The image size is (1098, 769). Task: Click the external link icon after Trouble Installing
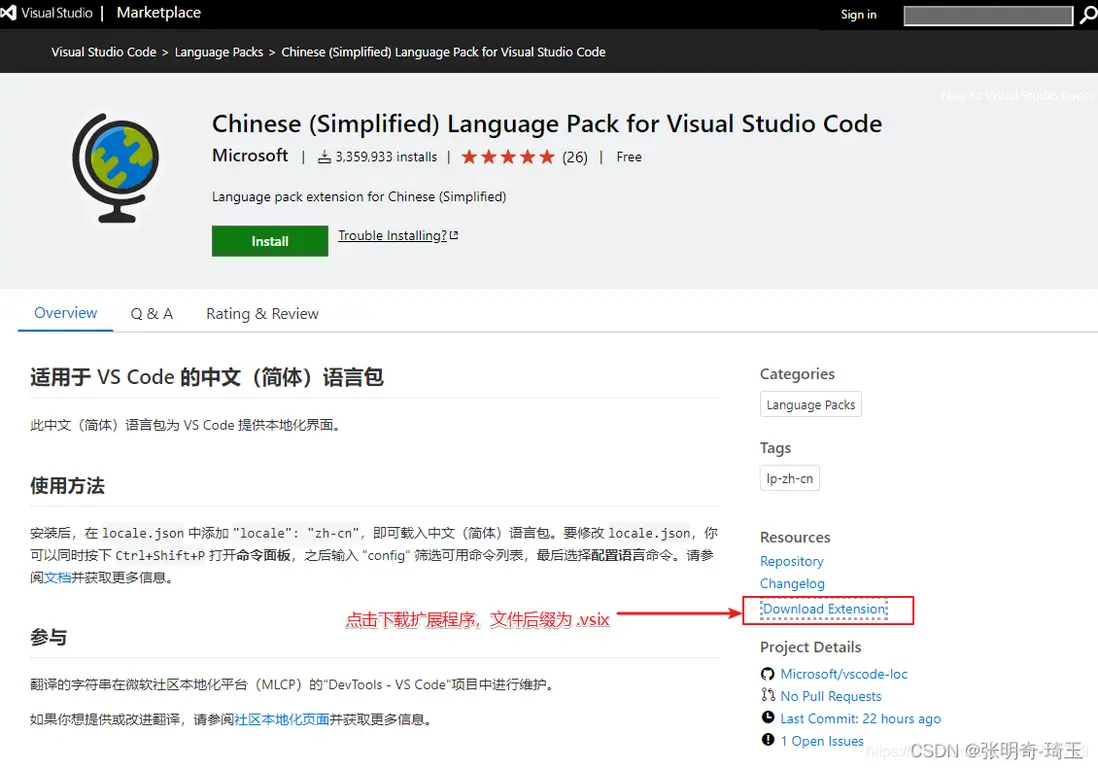(454, 235)
